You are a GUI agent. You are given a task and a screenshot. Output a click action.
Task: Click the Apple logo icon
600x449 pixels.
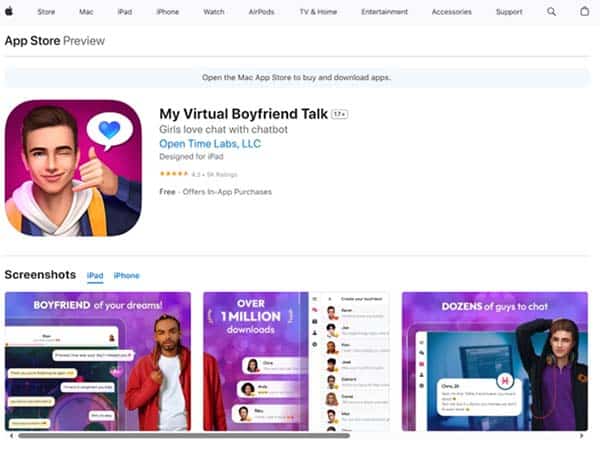click(9, 11)
